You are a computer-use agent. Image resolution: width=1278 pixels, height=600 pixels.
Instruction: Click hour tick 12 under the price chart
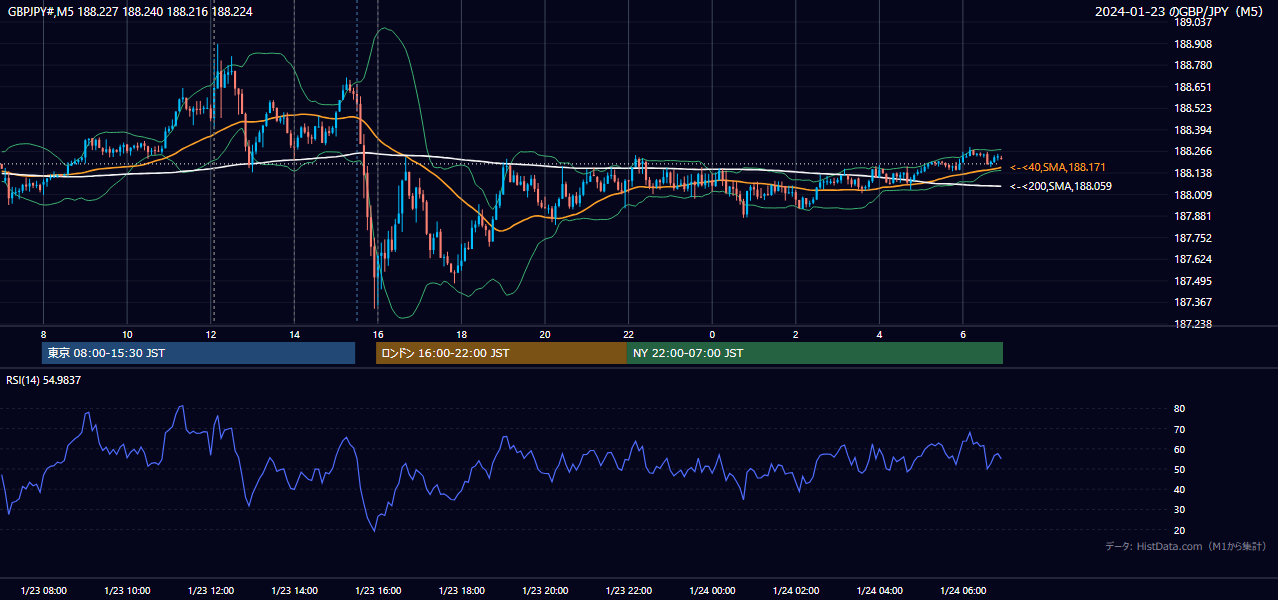(x=211, y=334)
